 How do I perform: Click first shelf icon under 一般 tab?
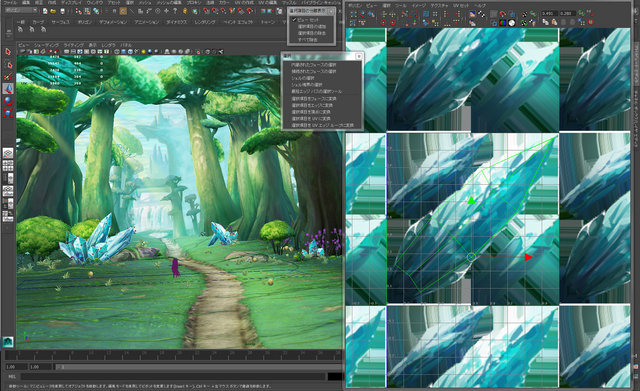(x=20, y=29)
